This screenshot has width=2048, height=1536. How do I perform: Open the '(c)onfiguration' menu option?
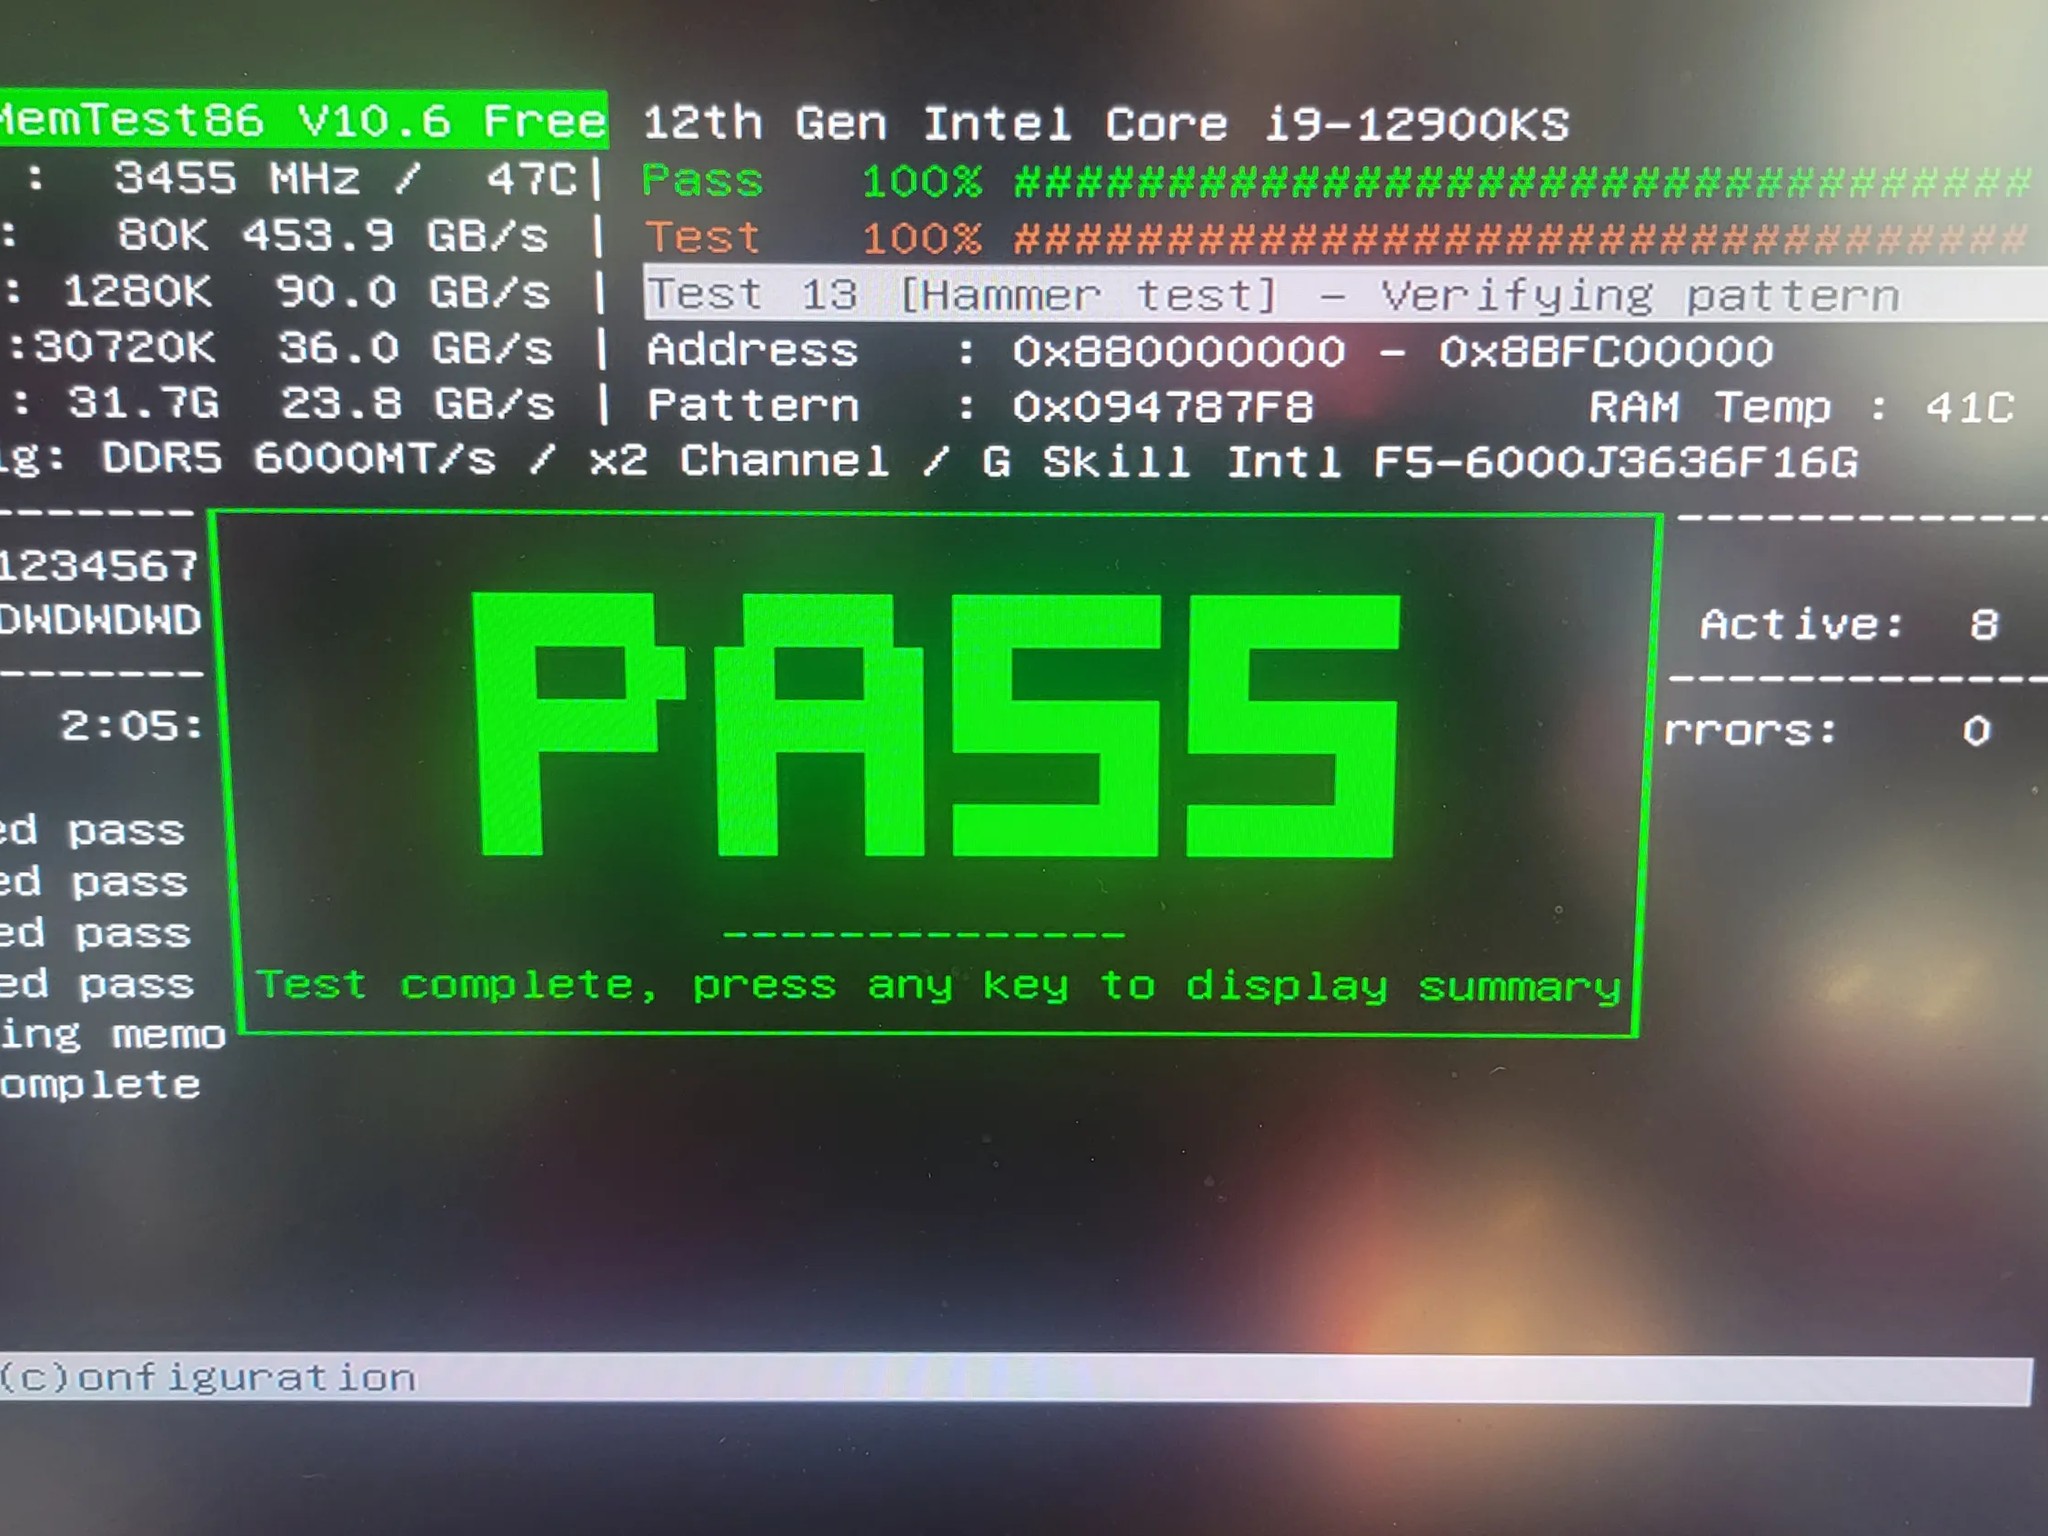tap(207, 1378)
